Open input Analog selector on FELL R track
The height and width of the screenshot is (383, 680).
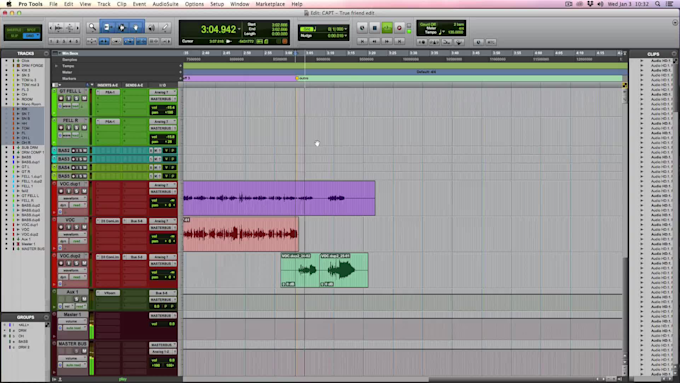(x=163, y=121)
